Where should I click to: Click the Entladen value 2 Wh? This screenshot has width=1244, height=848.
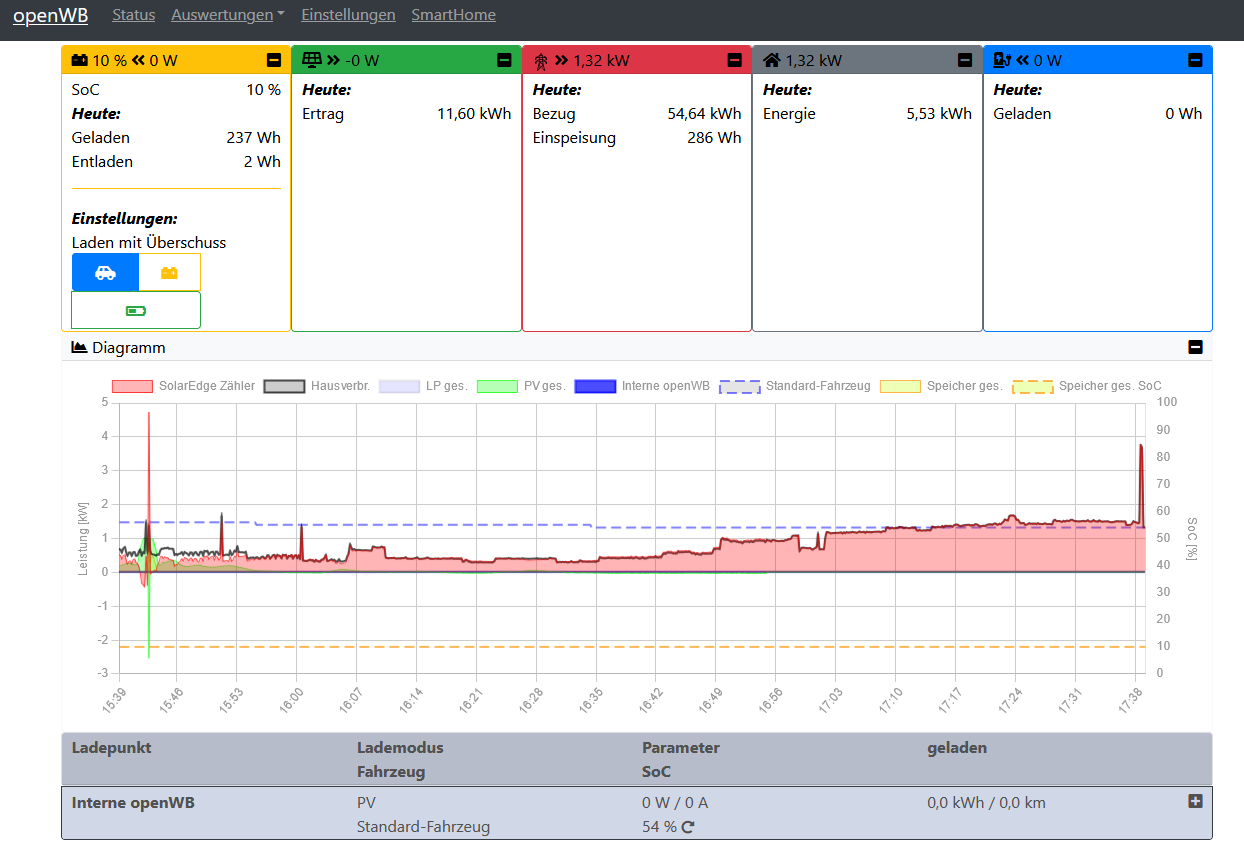click(x=262, y=162)
